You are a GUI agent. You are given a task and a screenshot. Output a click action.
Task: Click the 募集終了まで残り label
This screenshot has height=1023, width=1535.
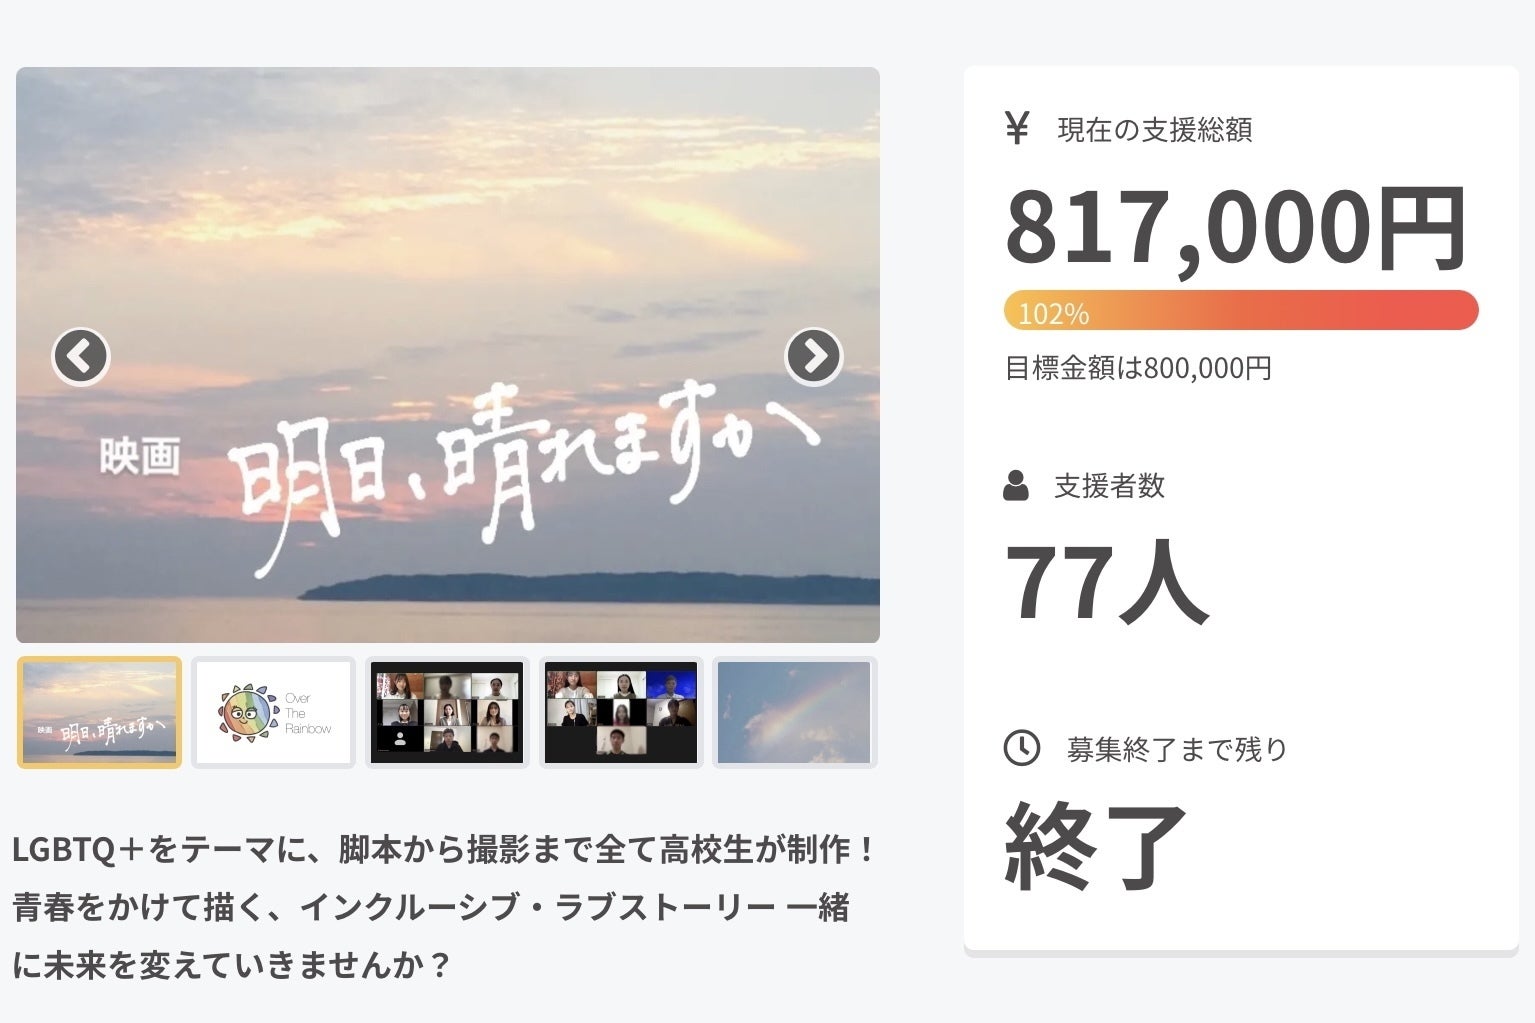(x=1177, y=749)
